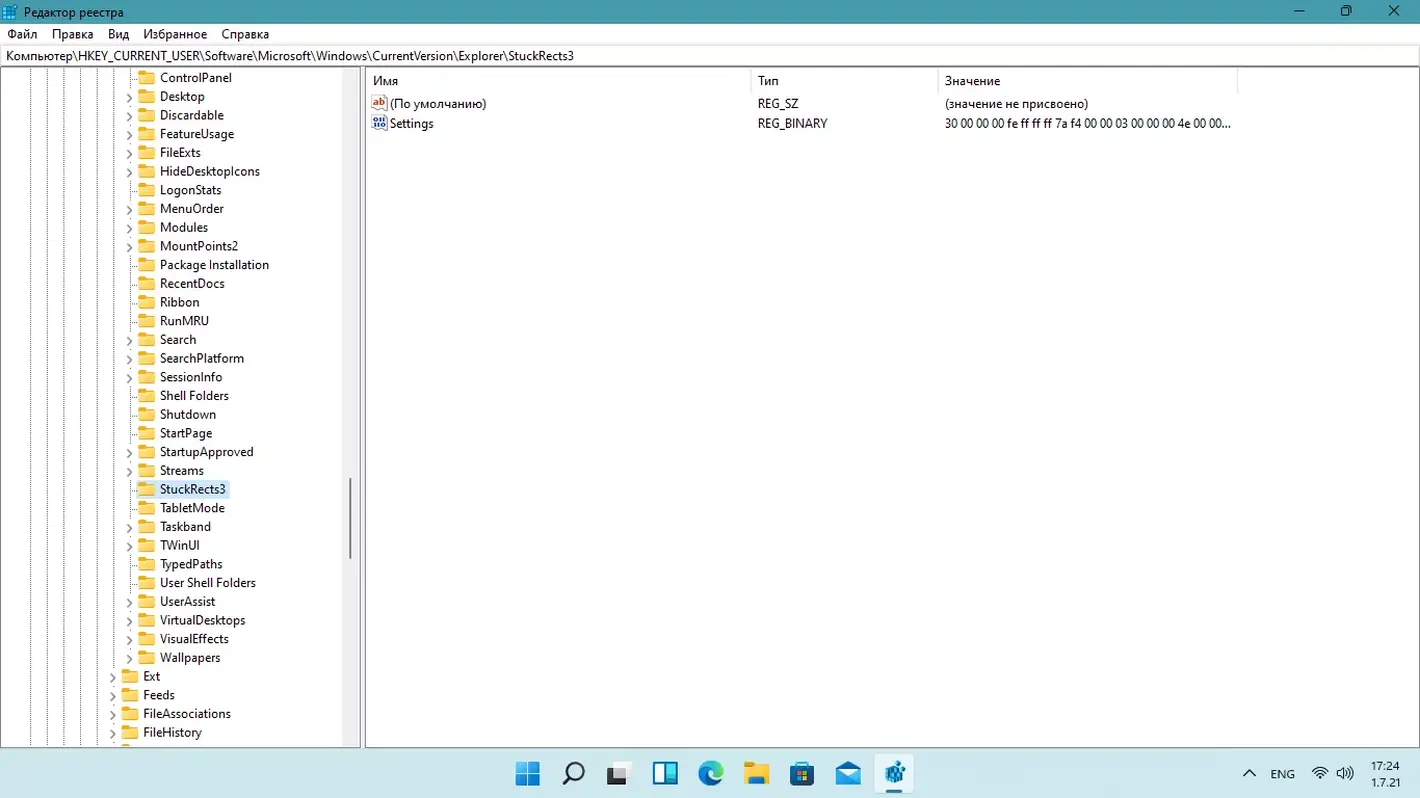Open the Mail app from the taskbar
Screen dimensions: 1420x798
[847, 773]
